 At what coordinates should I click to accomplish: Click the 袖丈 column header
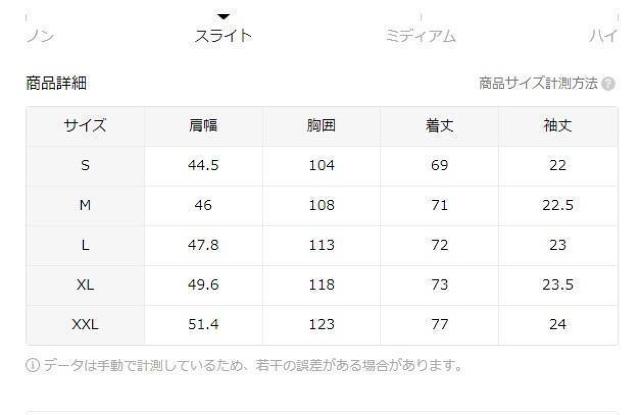[x=559, y=125]
